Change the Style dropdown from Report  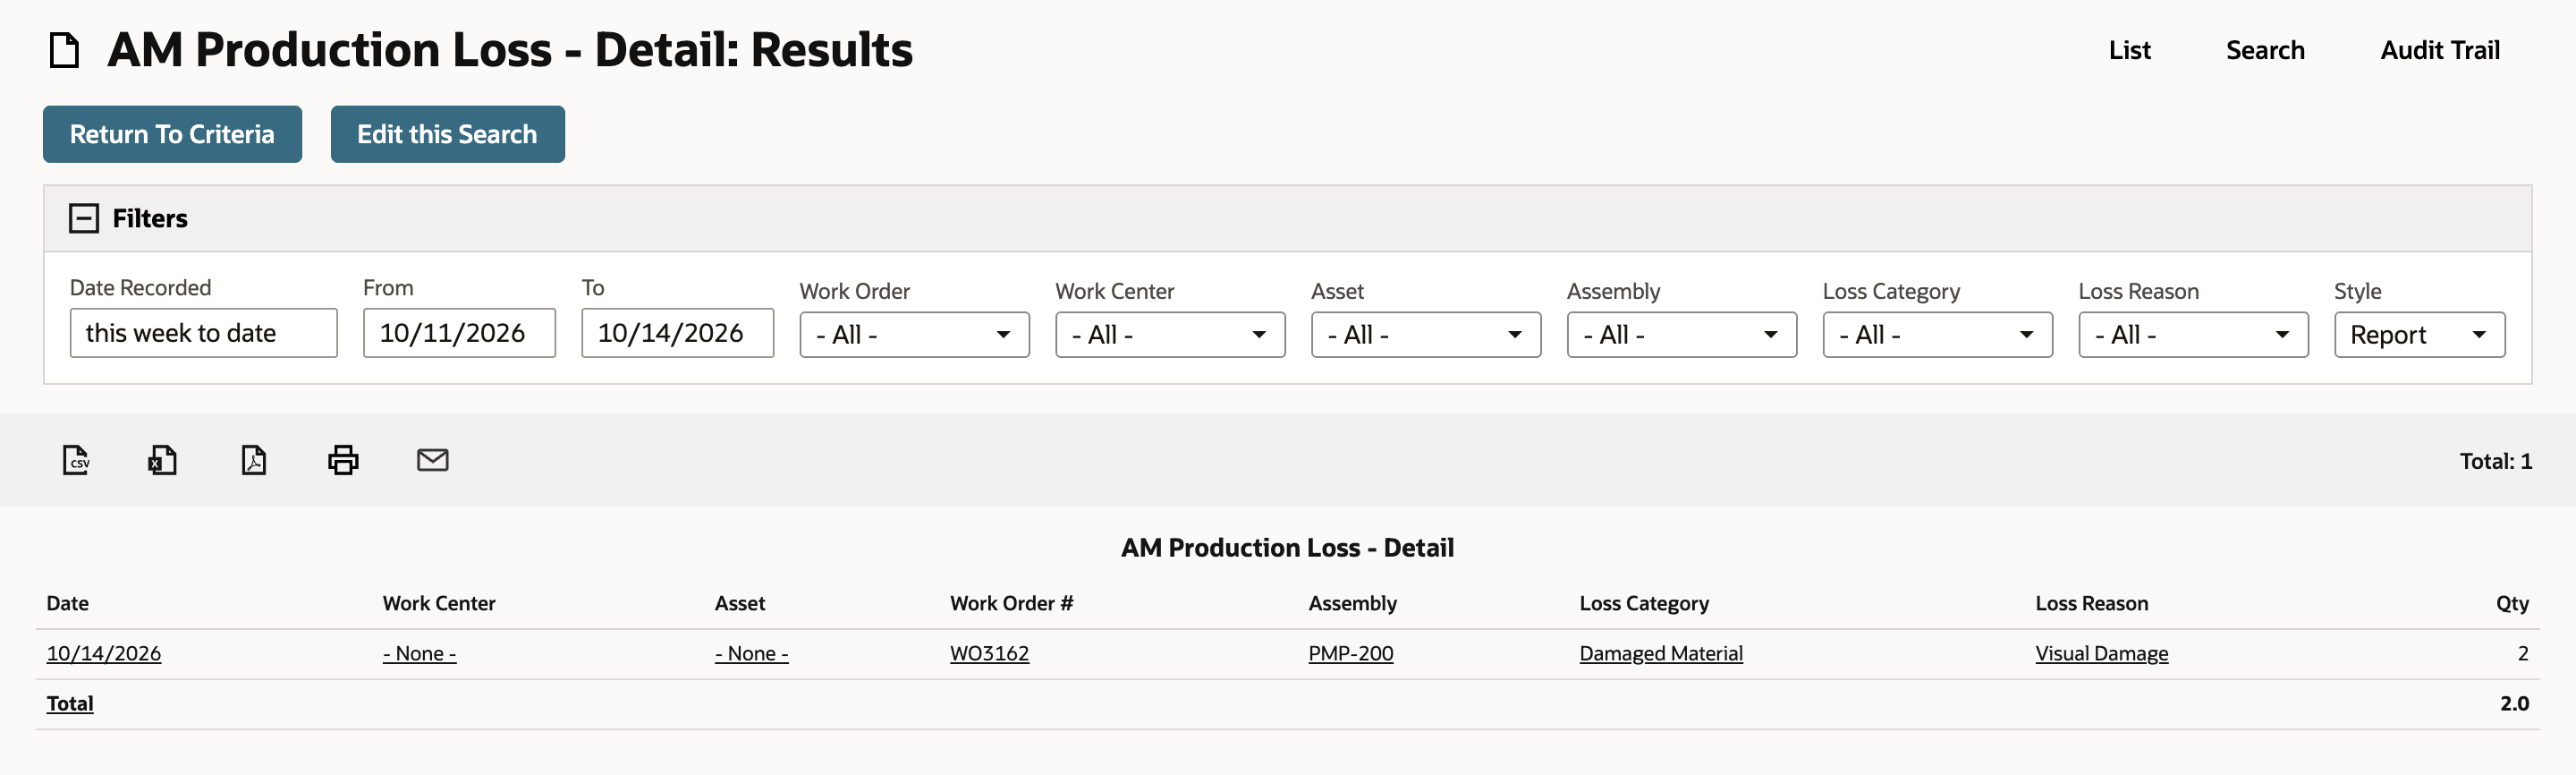click(x=2419, y=335)
